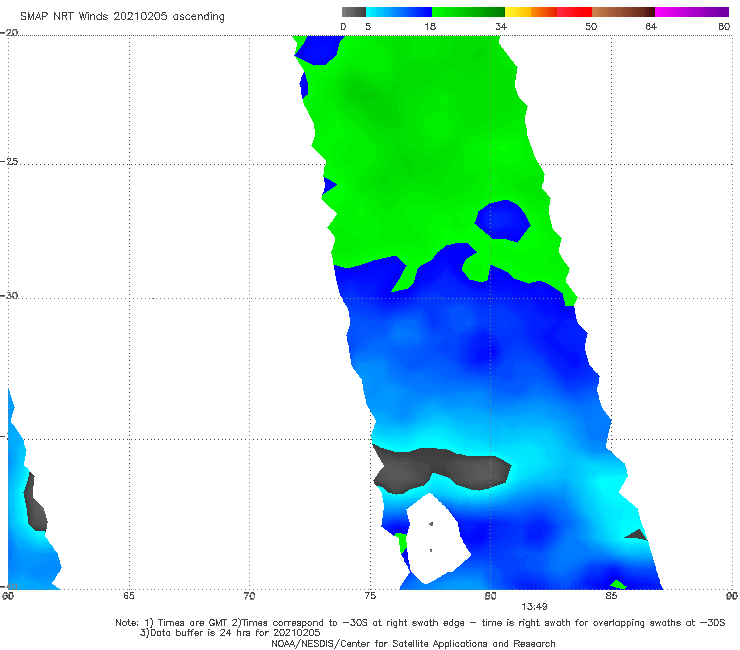Click the longitude axis label '70'
The image size is (740, 650).
[249, 596]
